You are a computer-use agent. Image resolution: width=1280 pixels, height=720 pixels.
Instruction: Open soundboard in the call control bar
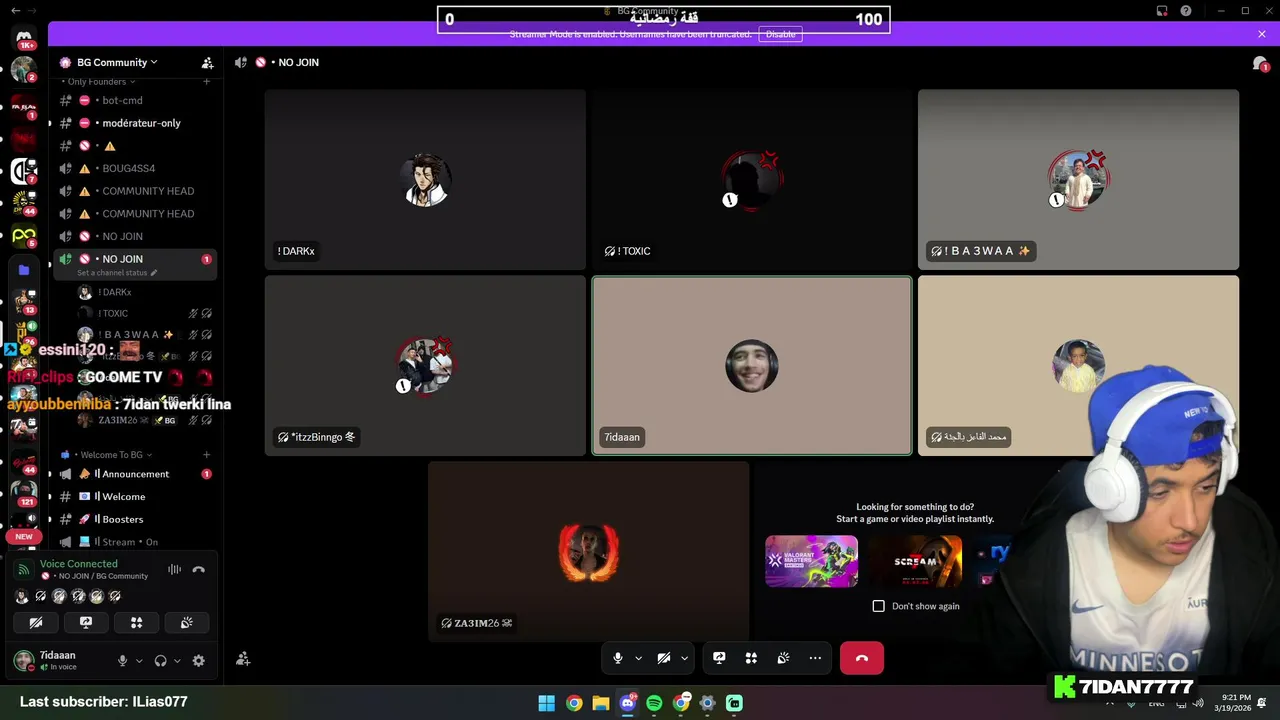pos(783,658)
